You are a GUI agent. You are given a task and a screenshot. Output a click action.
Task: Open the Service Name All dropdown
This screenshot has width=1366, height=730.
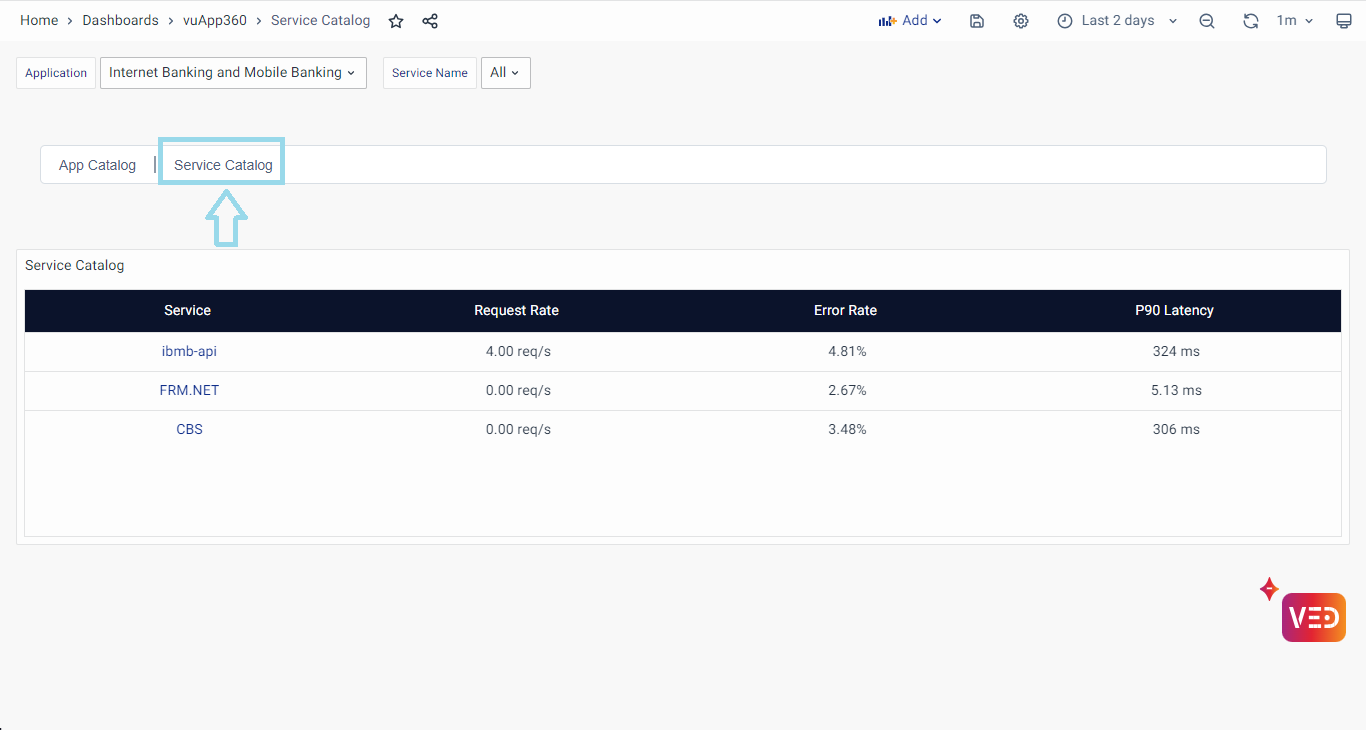coord(505,73)
